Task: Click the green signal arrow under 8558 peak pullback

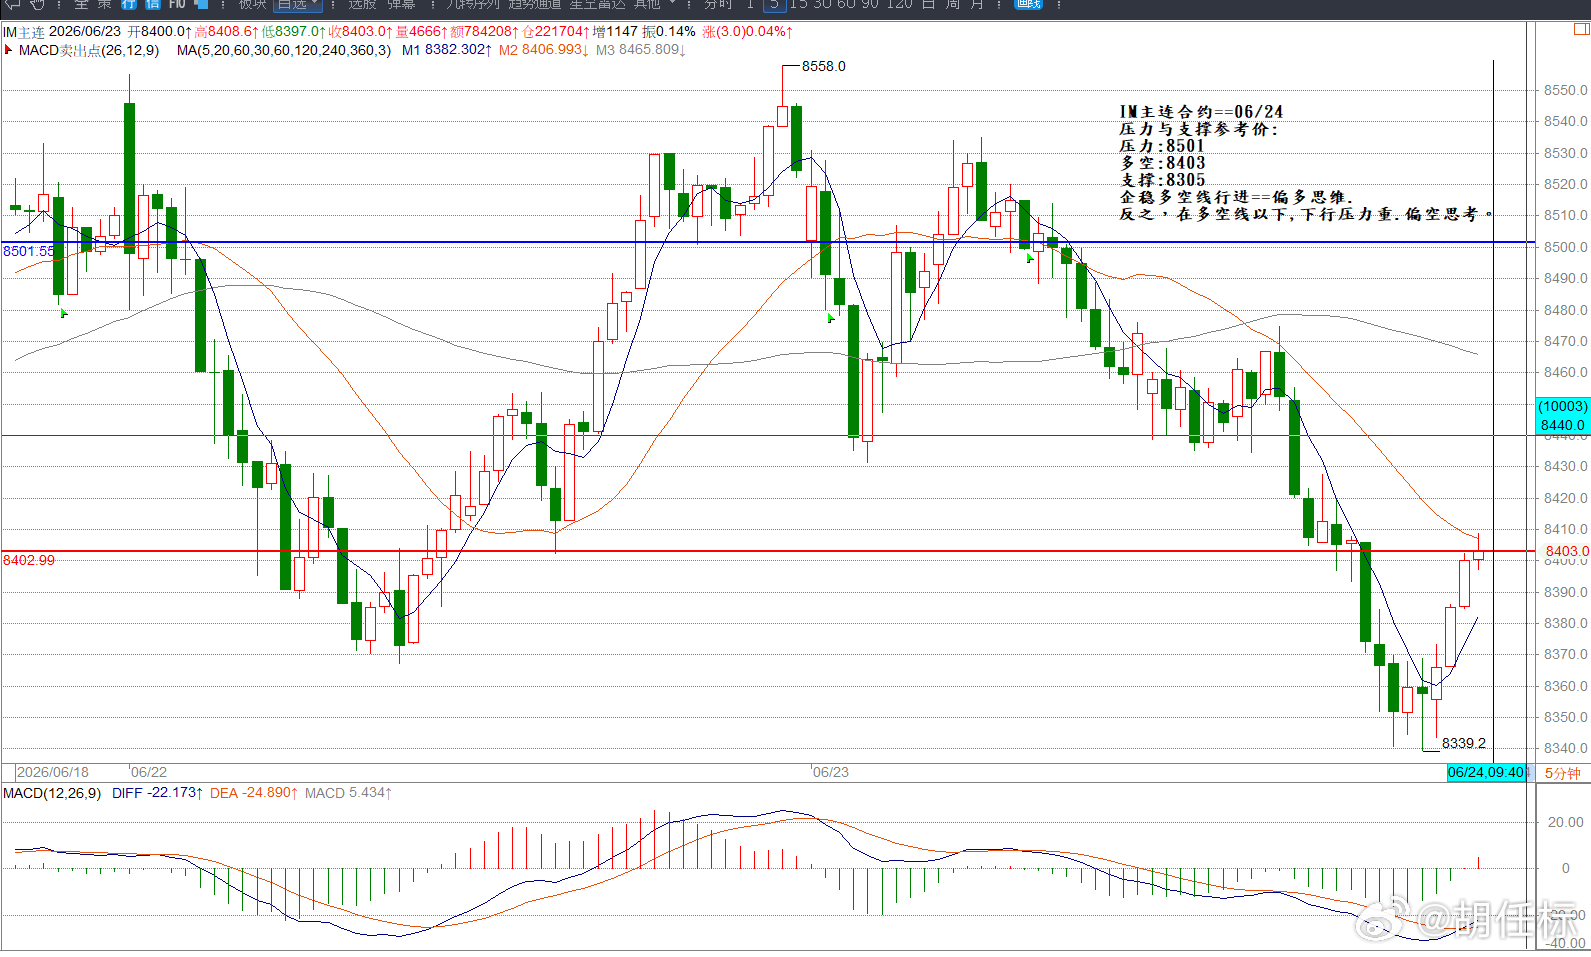Action: click(x=831, y=318)
